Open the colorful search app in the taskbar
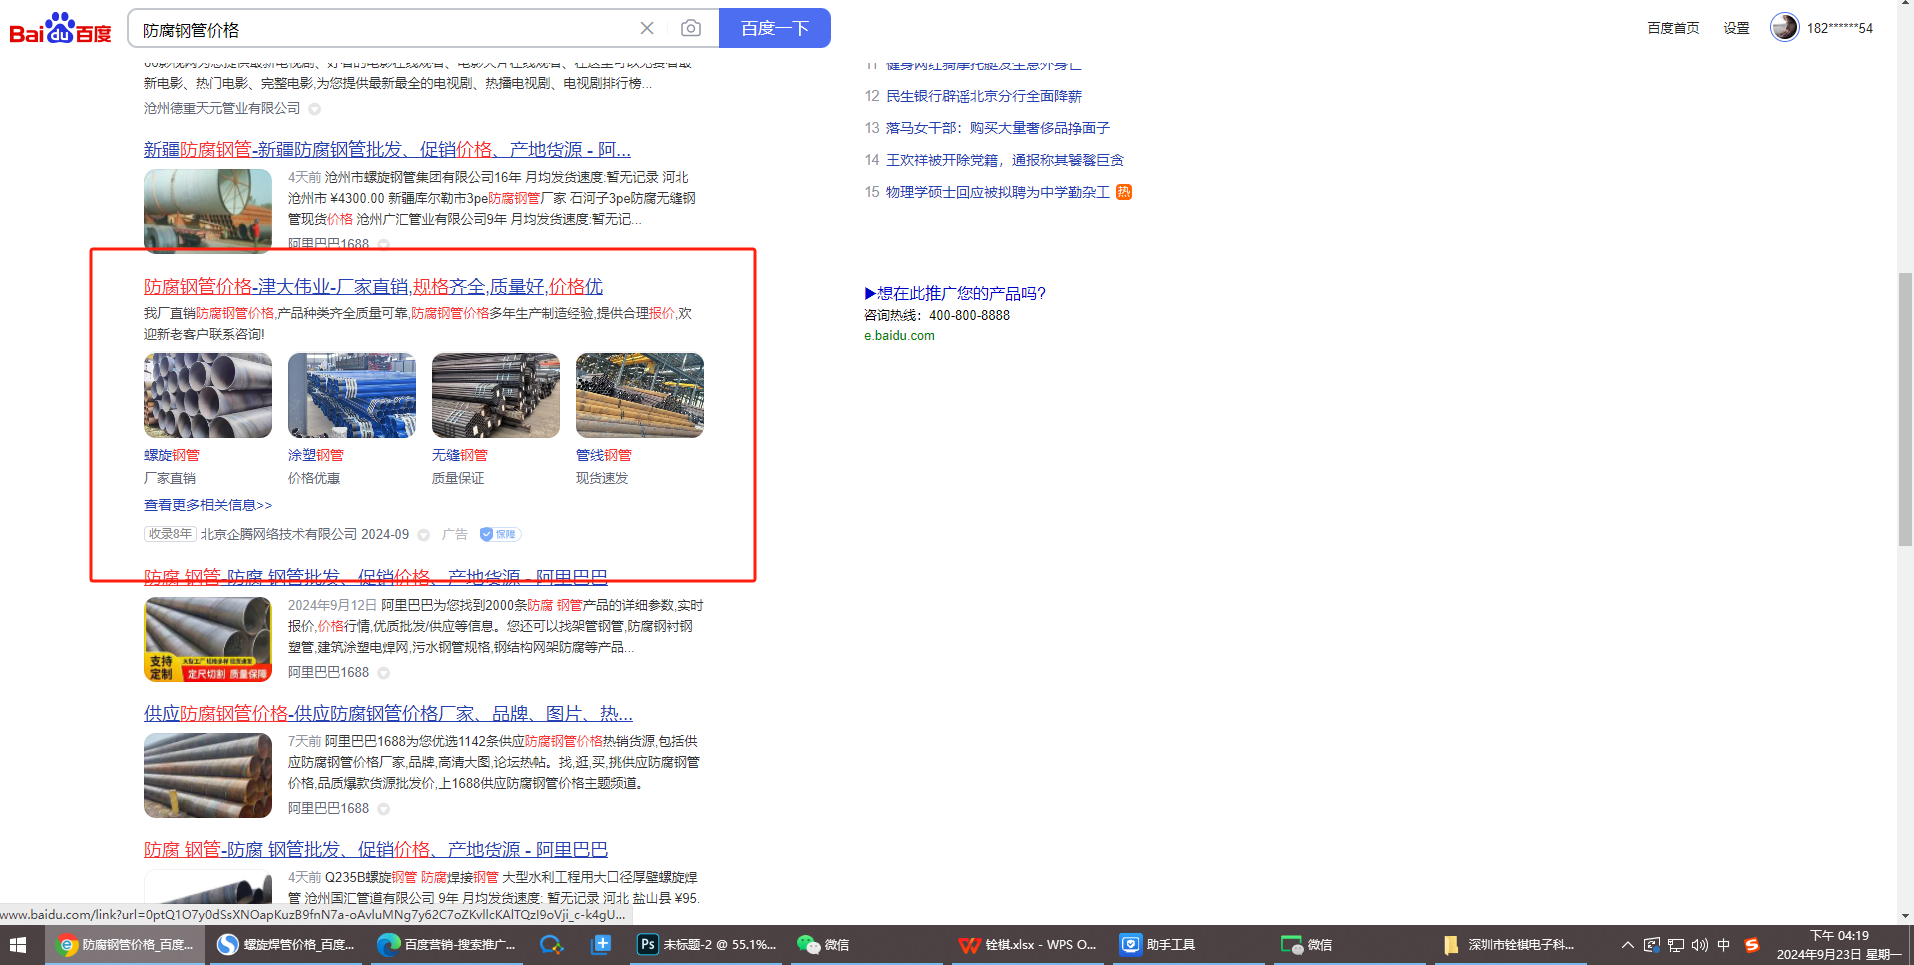The image size is (1914, 965). [x=551, y=945]
